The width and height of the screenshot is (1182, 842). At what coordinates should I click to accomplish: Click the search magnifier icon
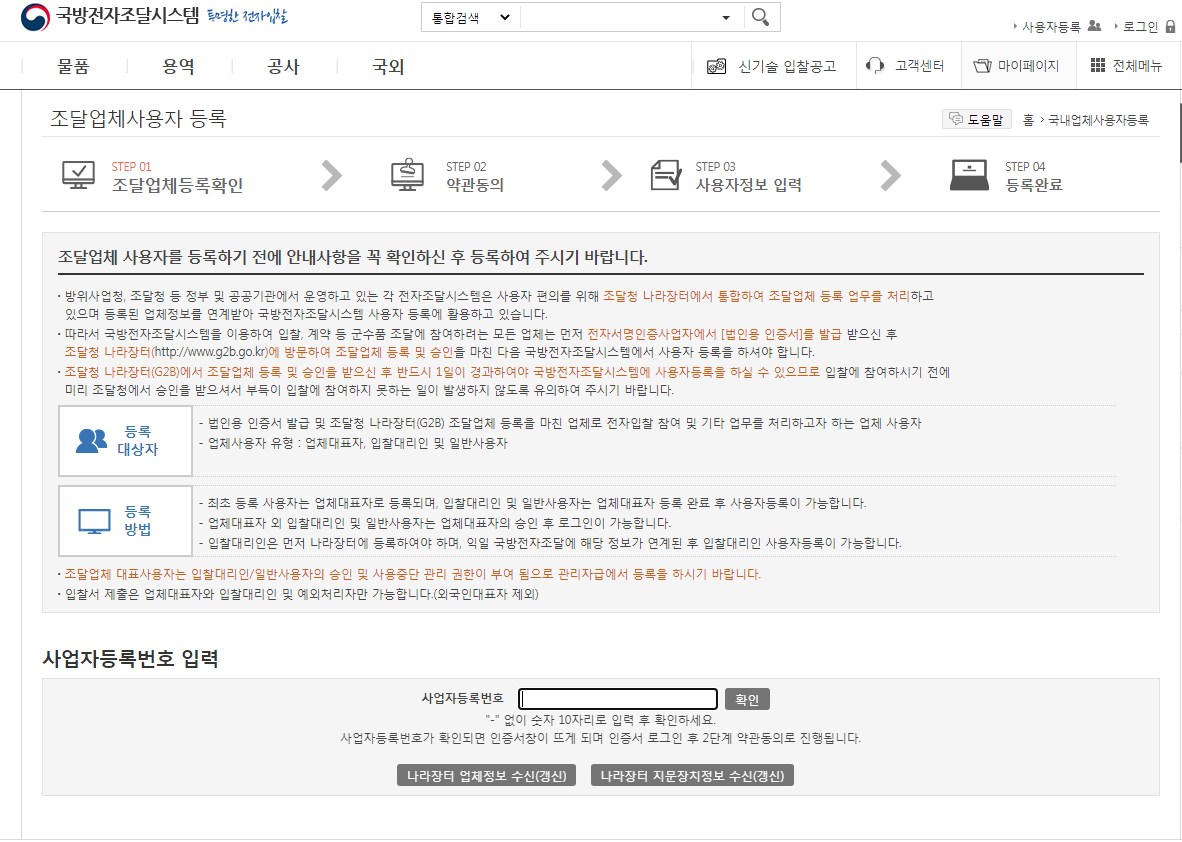(x=762, y=17)
